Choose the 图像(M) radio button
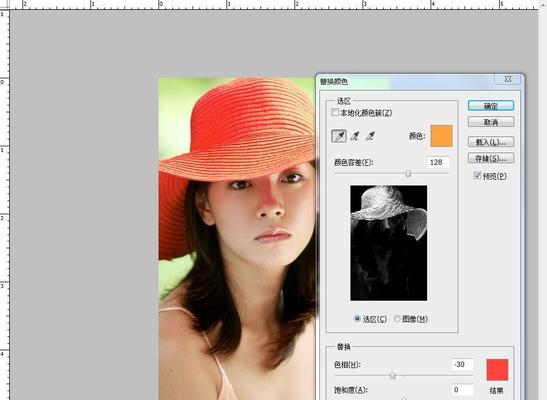The width and height of the screenshot is (547, 400). pyautogui.click(x=397, y=318)
